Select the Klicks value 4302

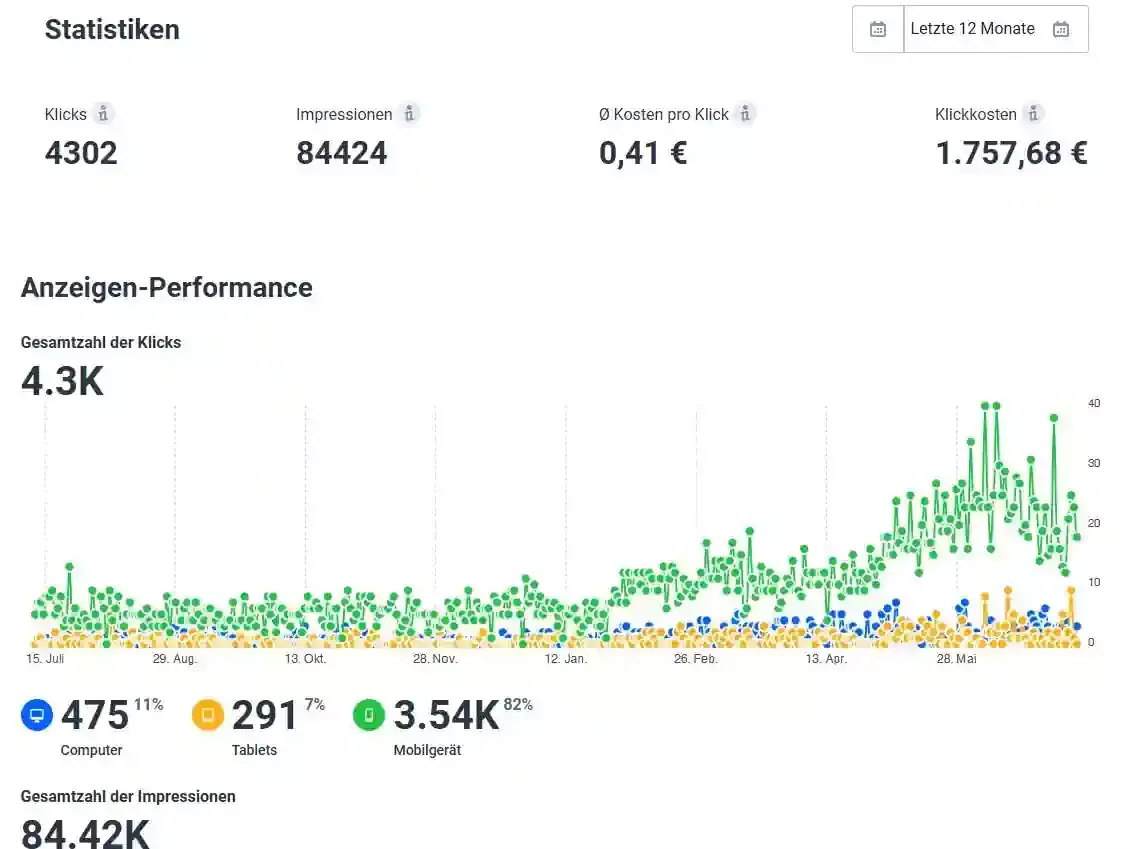click(81, 153)
